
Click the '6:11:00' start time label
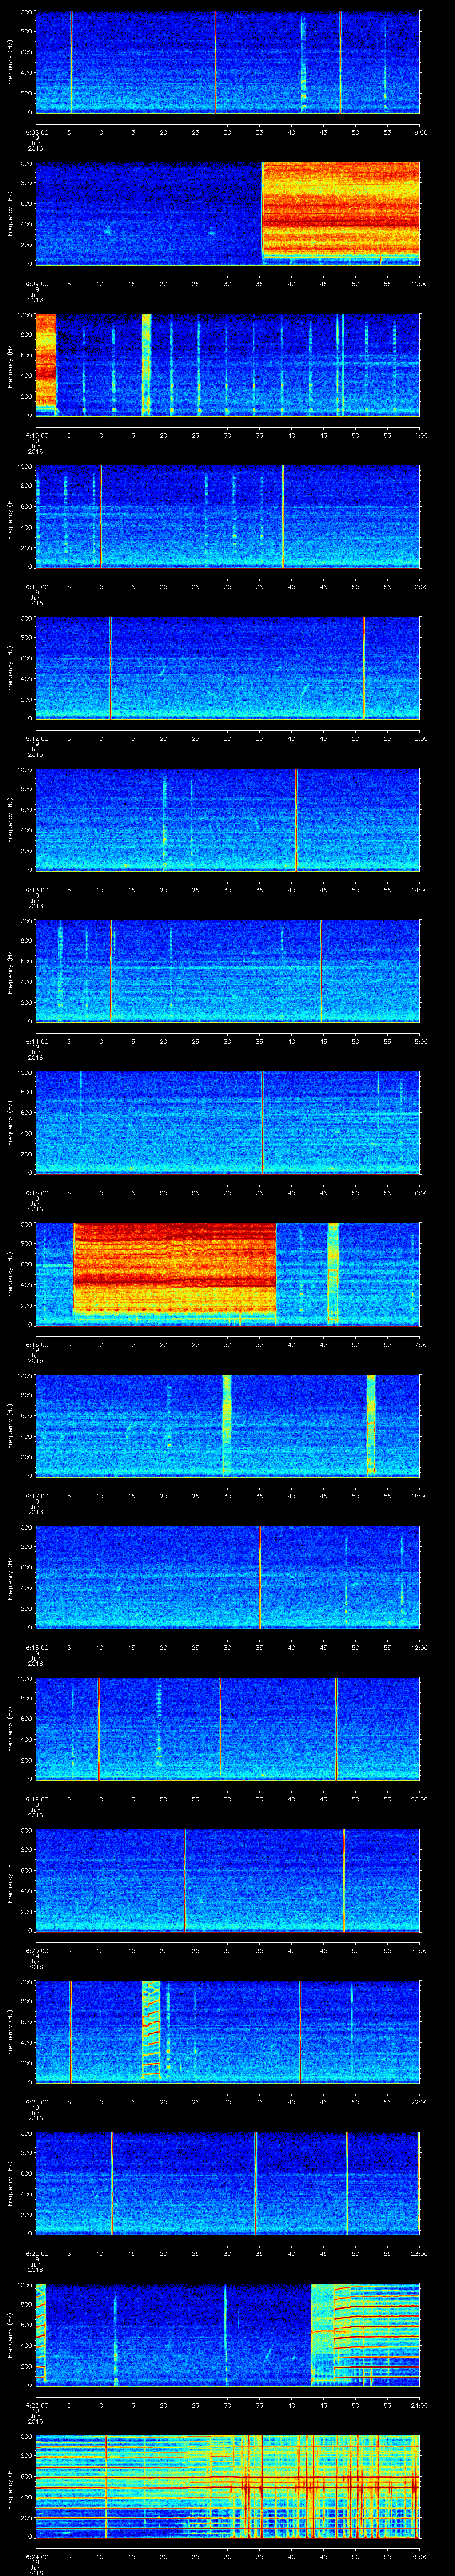coord(36,587)
